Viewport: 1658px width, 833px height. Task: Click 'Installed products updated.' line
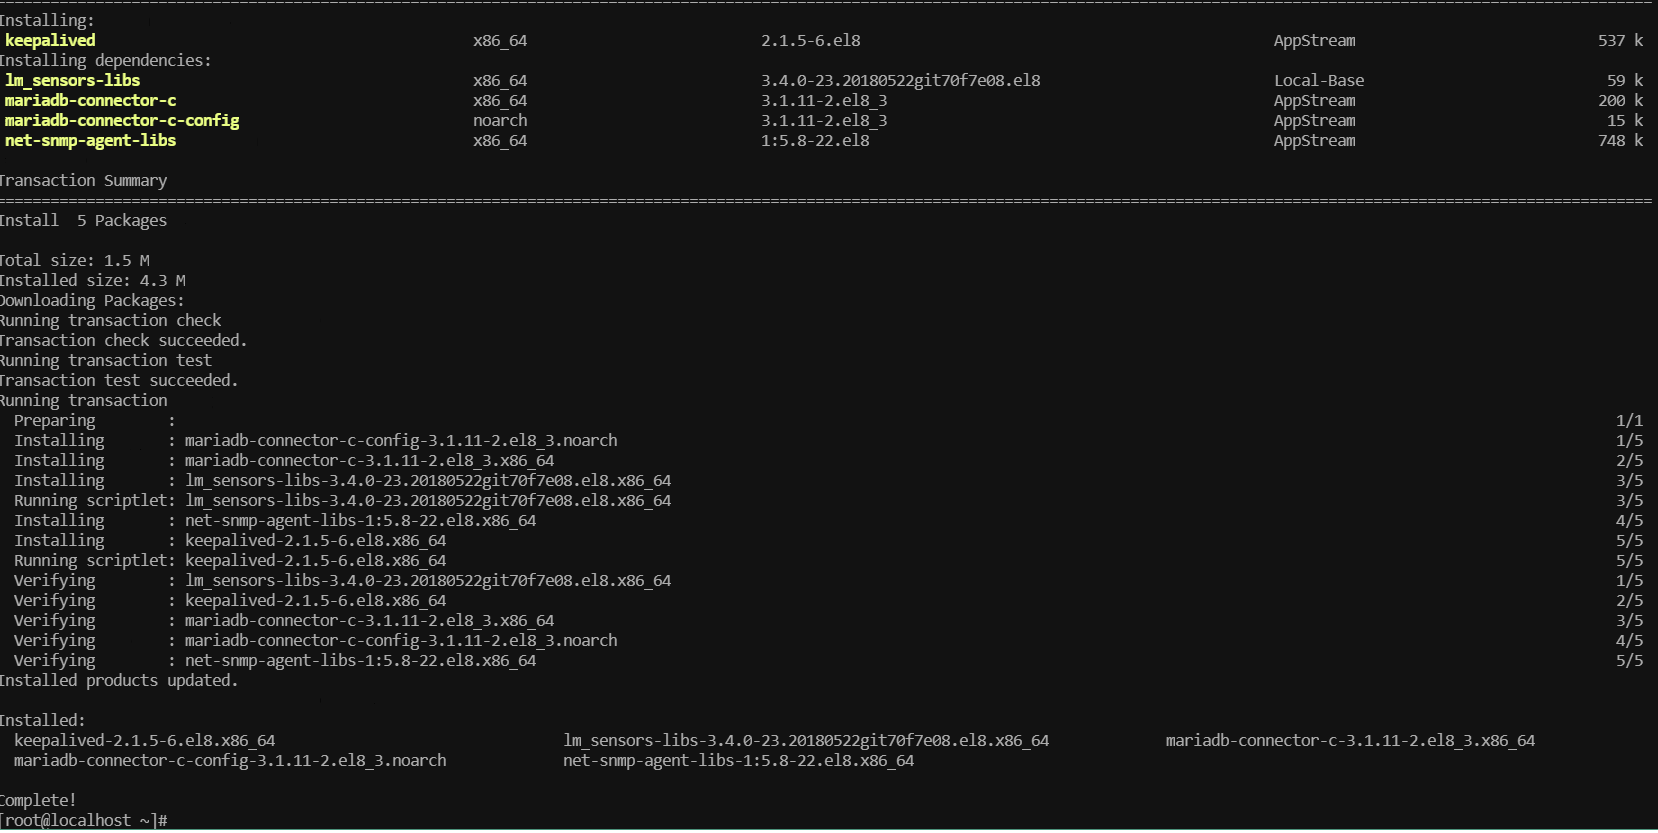119,681
